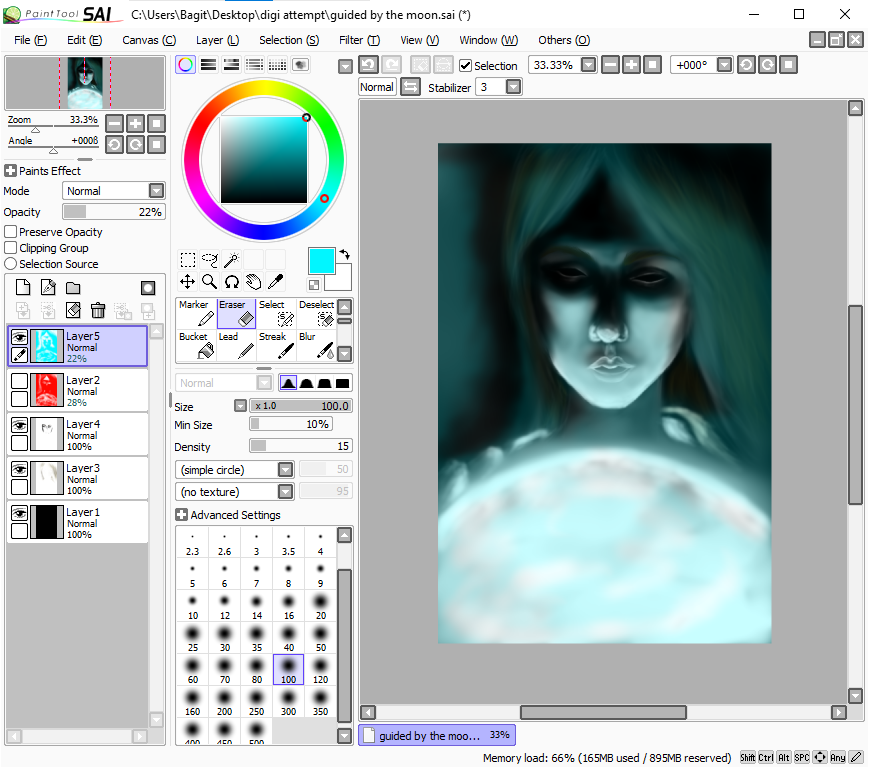Click the Undo button in the toolbar

(x=369, y=65)
